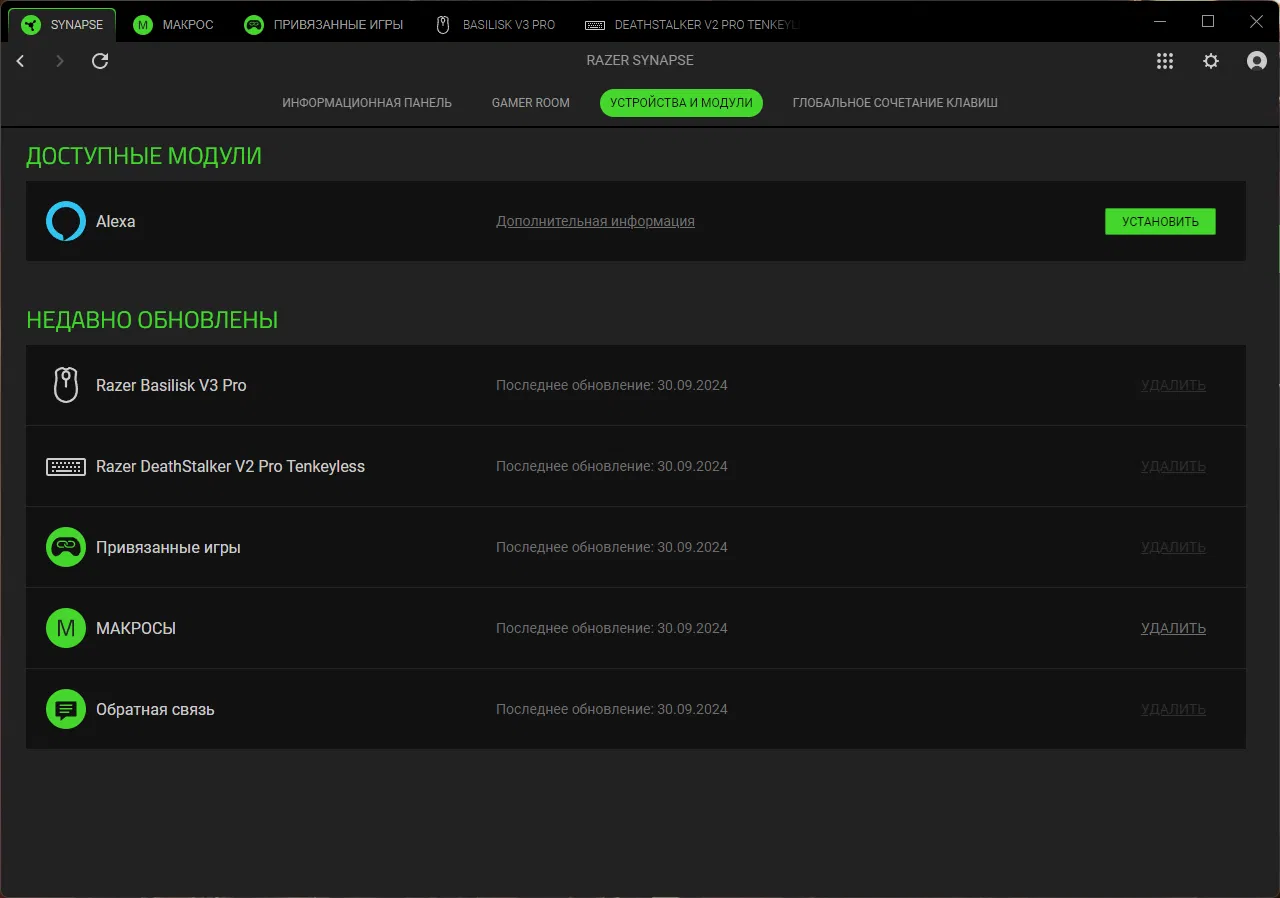Close the Razer Synapse window

(x=1256, y=21)
